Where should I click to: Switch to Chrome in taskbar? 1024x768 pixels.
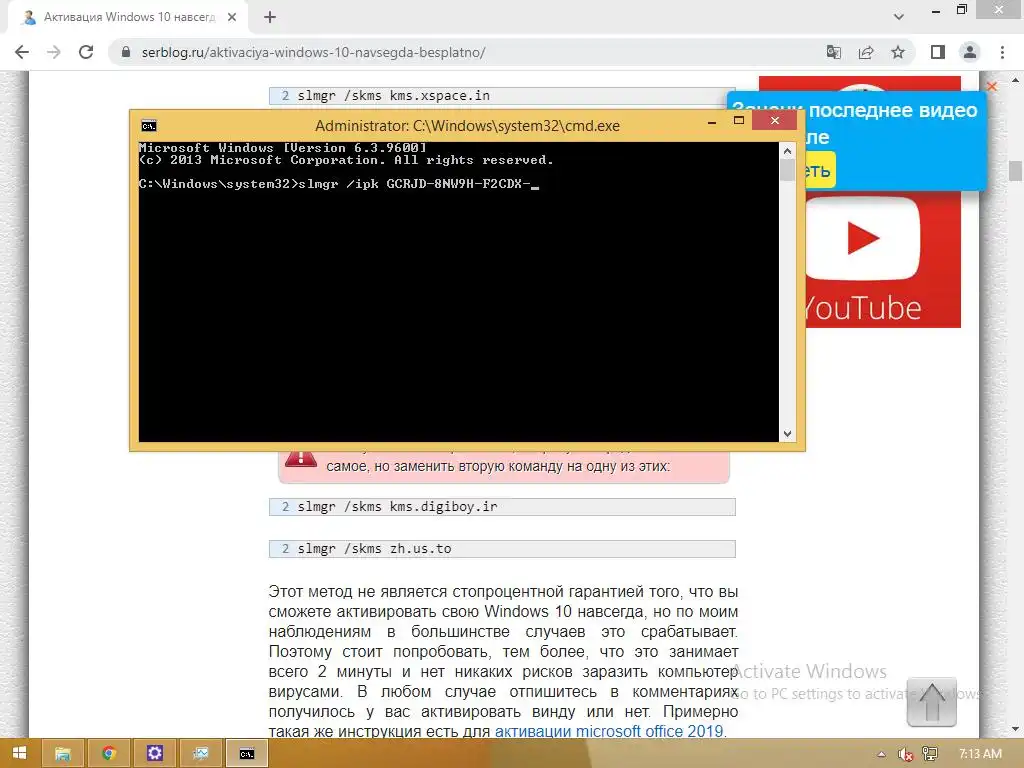(108, 754)
